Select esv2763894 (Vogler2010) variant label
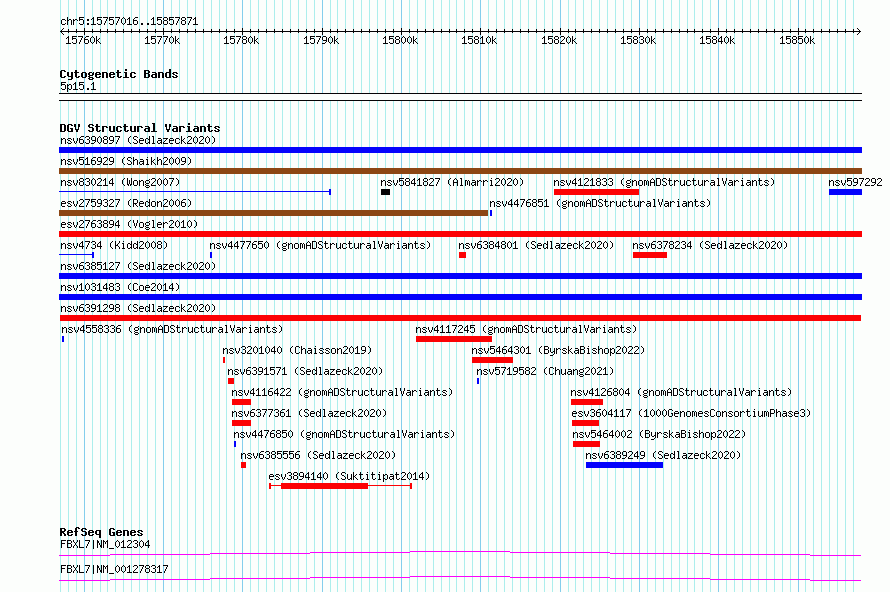Viewport: 890px width, 592px height. pyautogui.click(x=129, y=224)
